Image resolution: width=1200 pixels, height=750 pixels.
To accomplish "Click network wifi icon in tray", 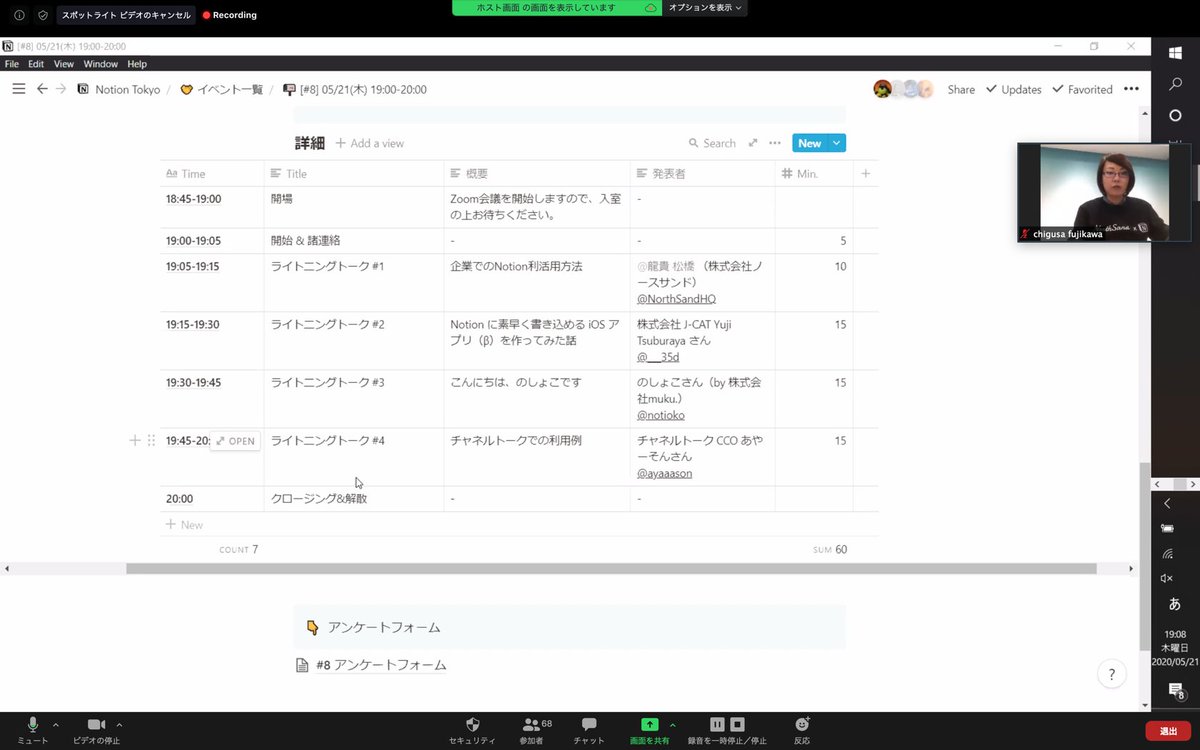I will pyautogui.click(x=1167, y=553).
